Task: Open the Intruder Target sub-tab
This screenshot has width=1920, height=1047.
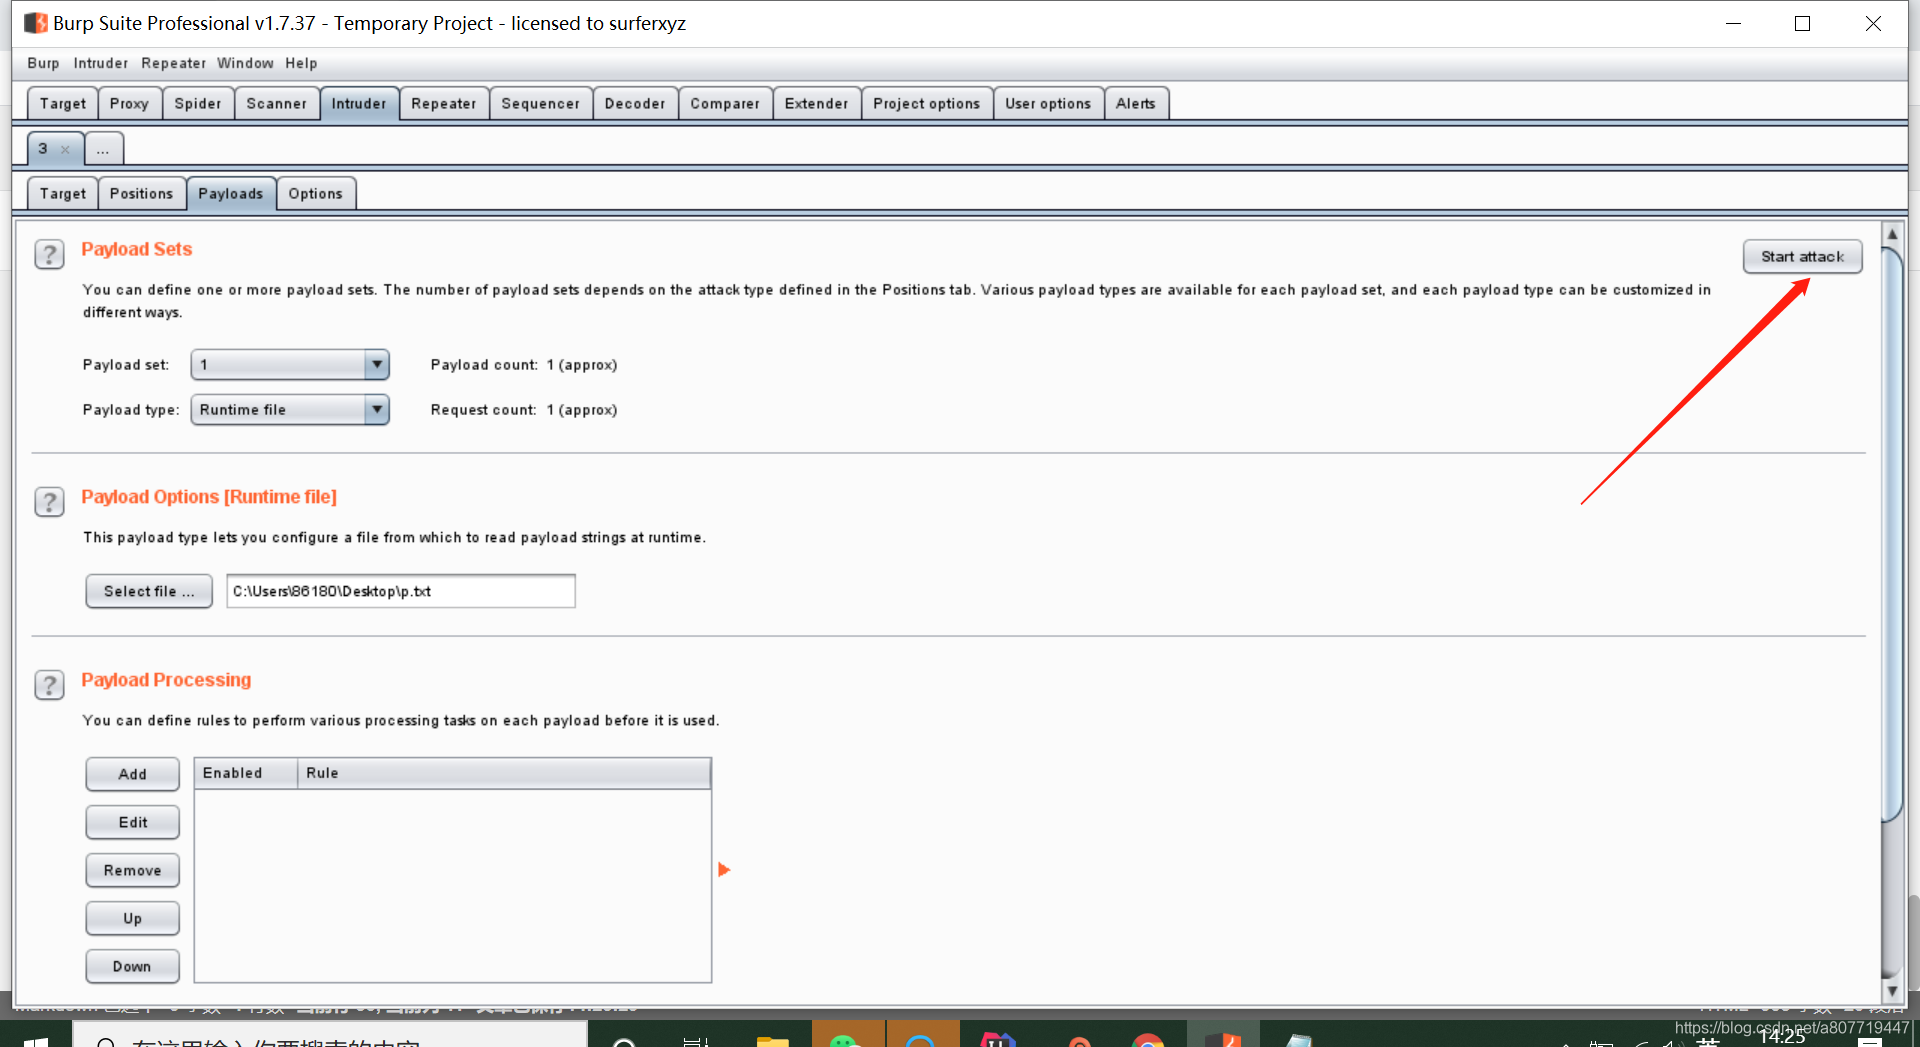Action: (x=62, y=193)
